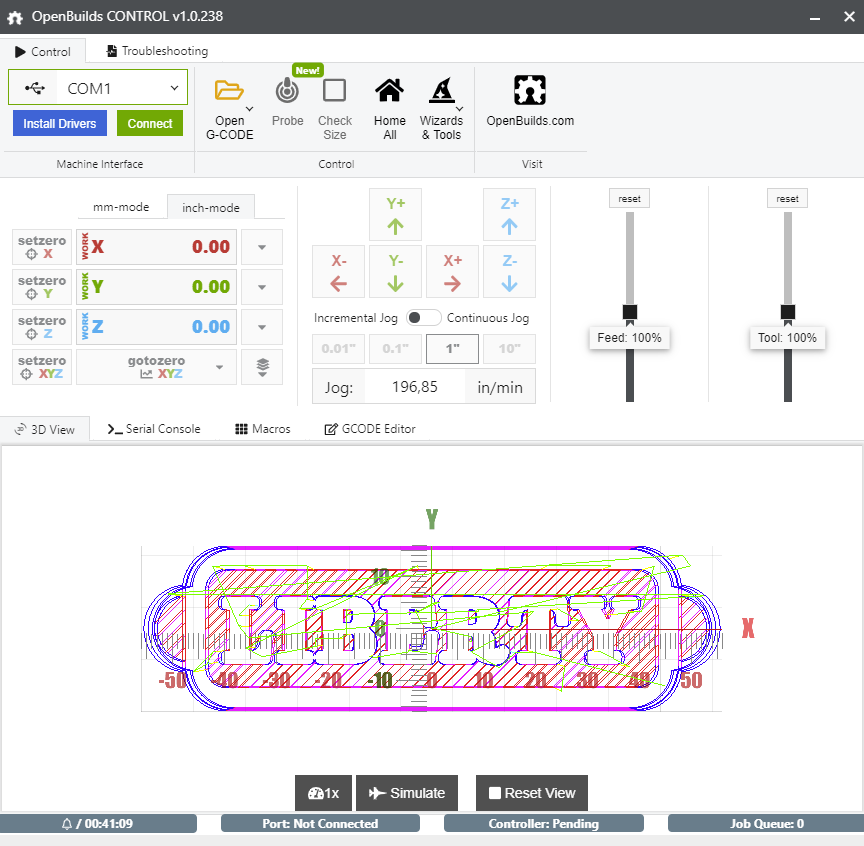Expand Open G-CODE dropdown chevron
This screenshot has width=864, height=846.
(x=250, y=109)
